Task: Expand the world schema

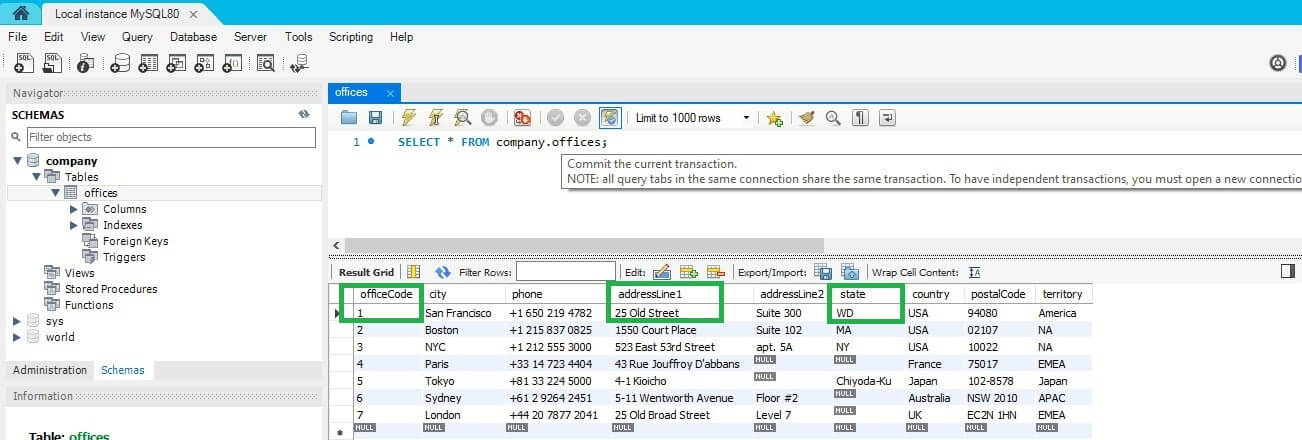Action: click(x=17, y=337)
